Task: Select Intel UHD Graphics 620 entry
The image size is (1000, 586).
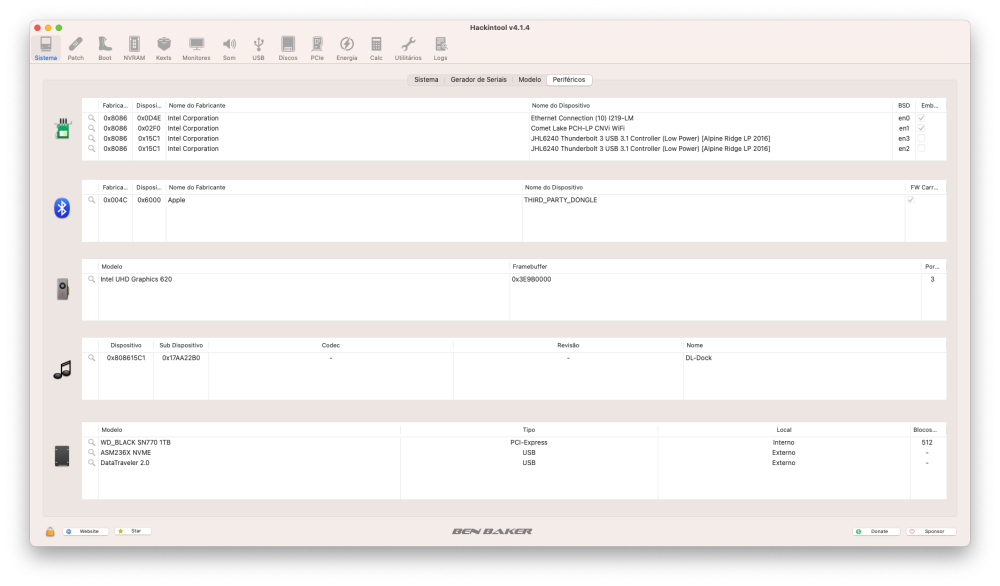Action: pyautogui.click(x=136, y=279)
